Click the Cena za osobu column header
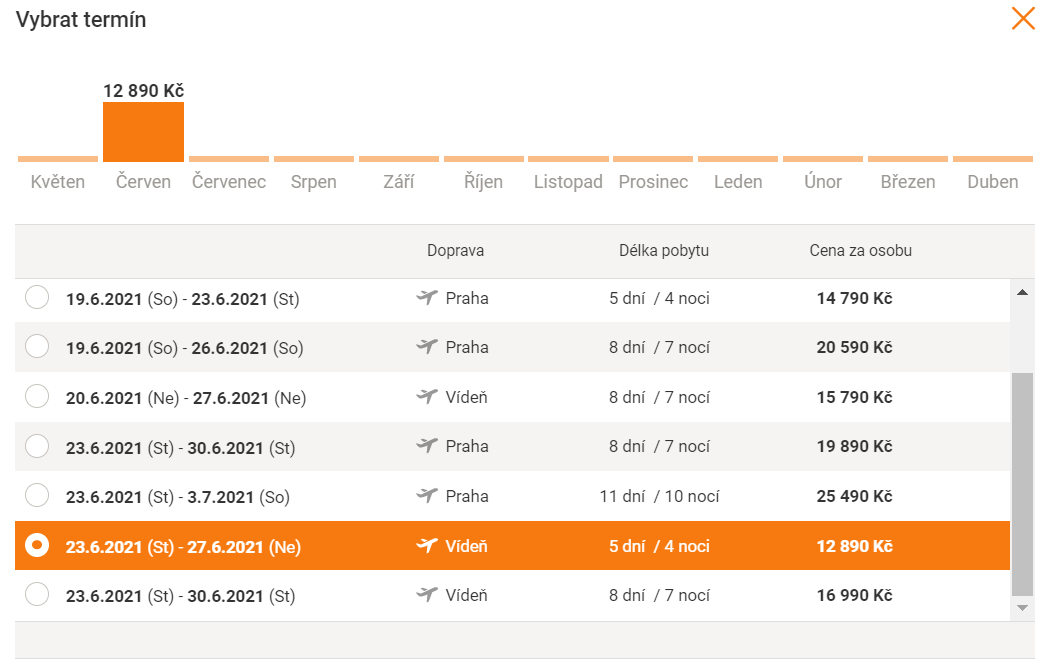Image resolution: width=1042 pixels, height=669 pixels. (x=861, y=250)
